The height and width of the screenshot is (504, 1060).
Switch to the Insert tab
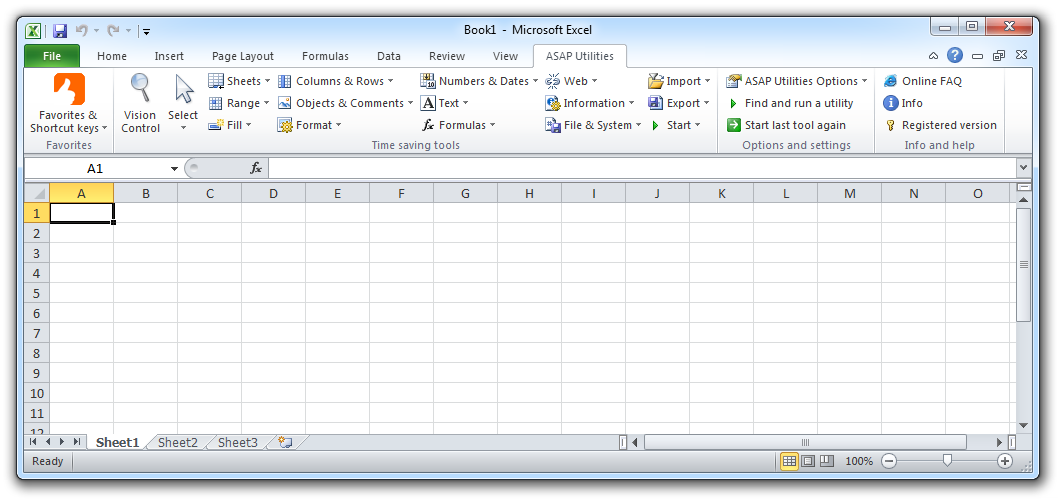point(169,56)
